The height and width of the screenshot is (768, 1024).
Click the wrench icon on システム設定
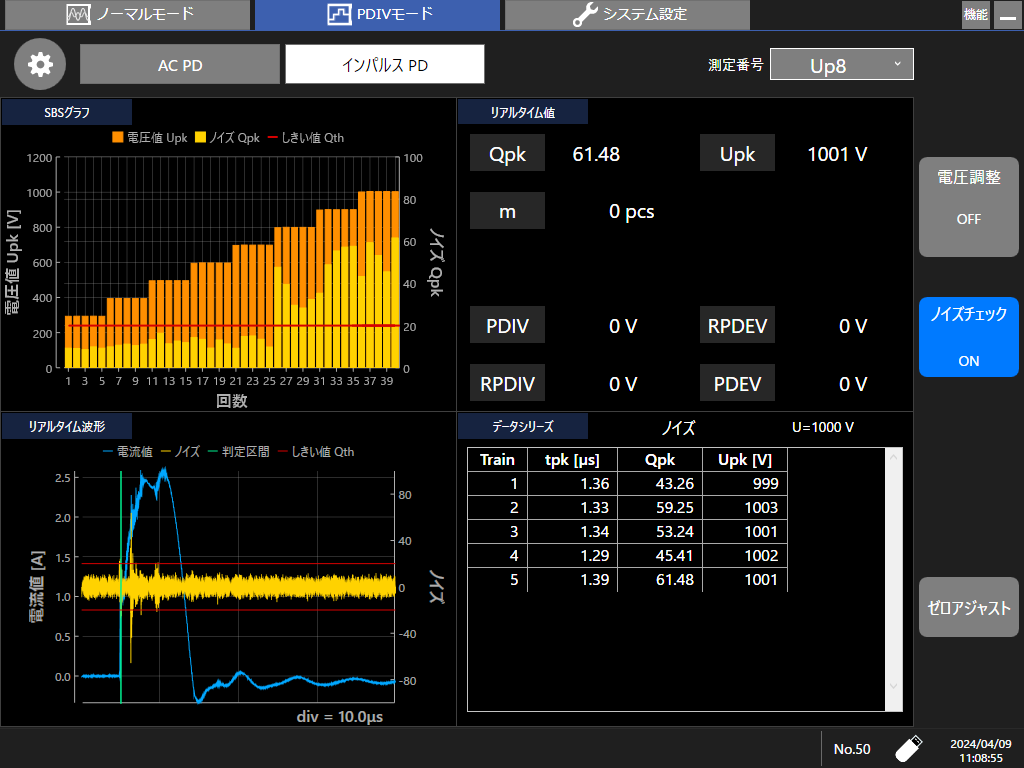(584, 15)
